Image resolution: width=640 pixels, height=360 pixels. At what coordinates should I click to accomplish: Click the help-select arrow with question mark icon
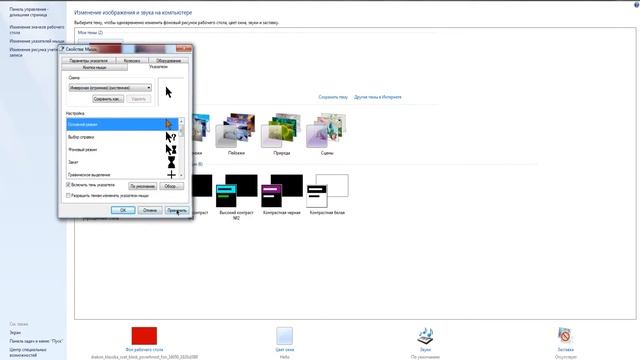coord(171,137)
